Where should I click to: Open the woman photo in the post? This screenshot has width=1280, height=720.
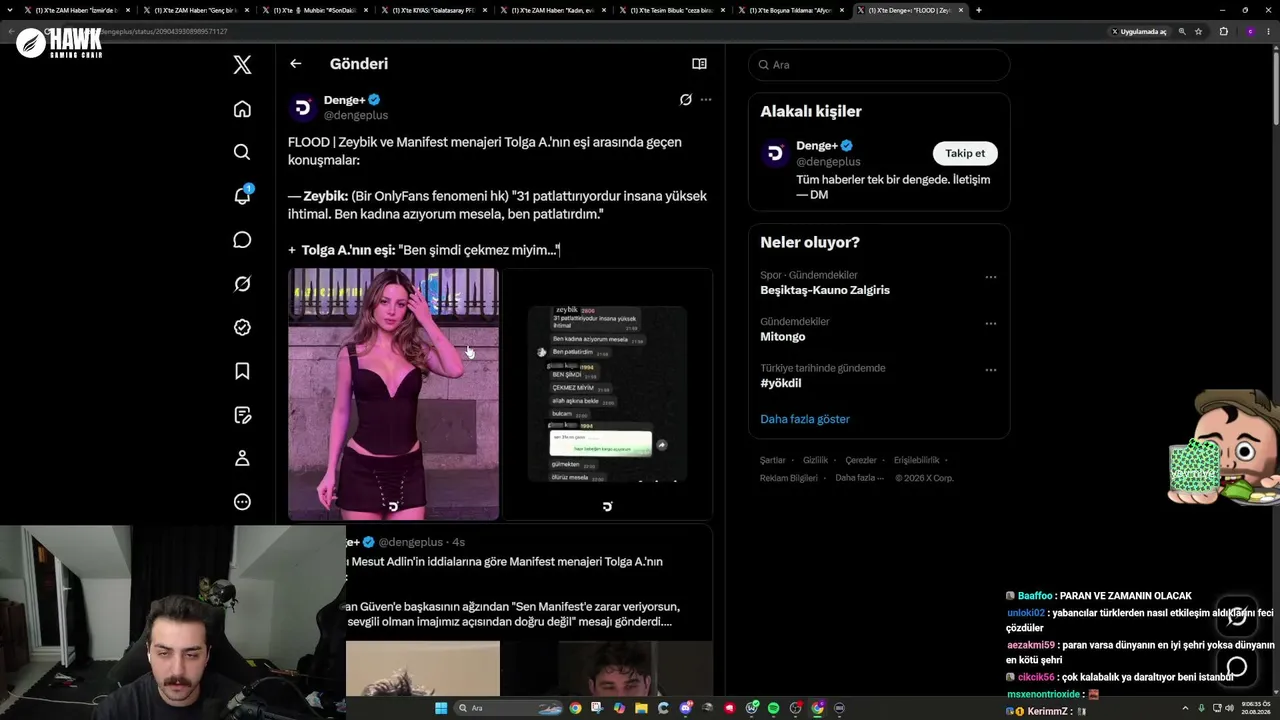[393, 394]
